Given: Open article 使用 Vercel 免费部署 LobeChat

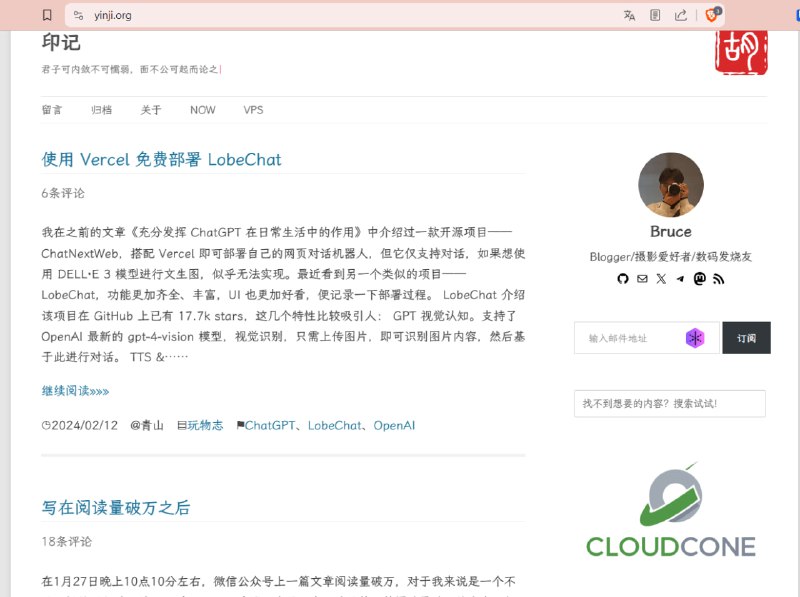Looking at the screenshot, I should tap(160, 159).
